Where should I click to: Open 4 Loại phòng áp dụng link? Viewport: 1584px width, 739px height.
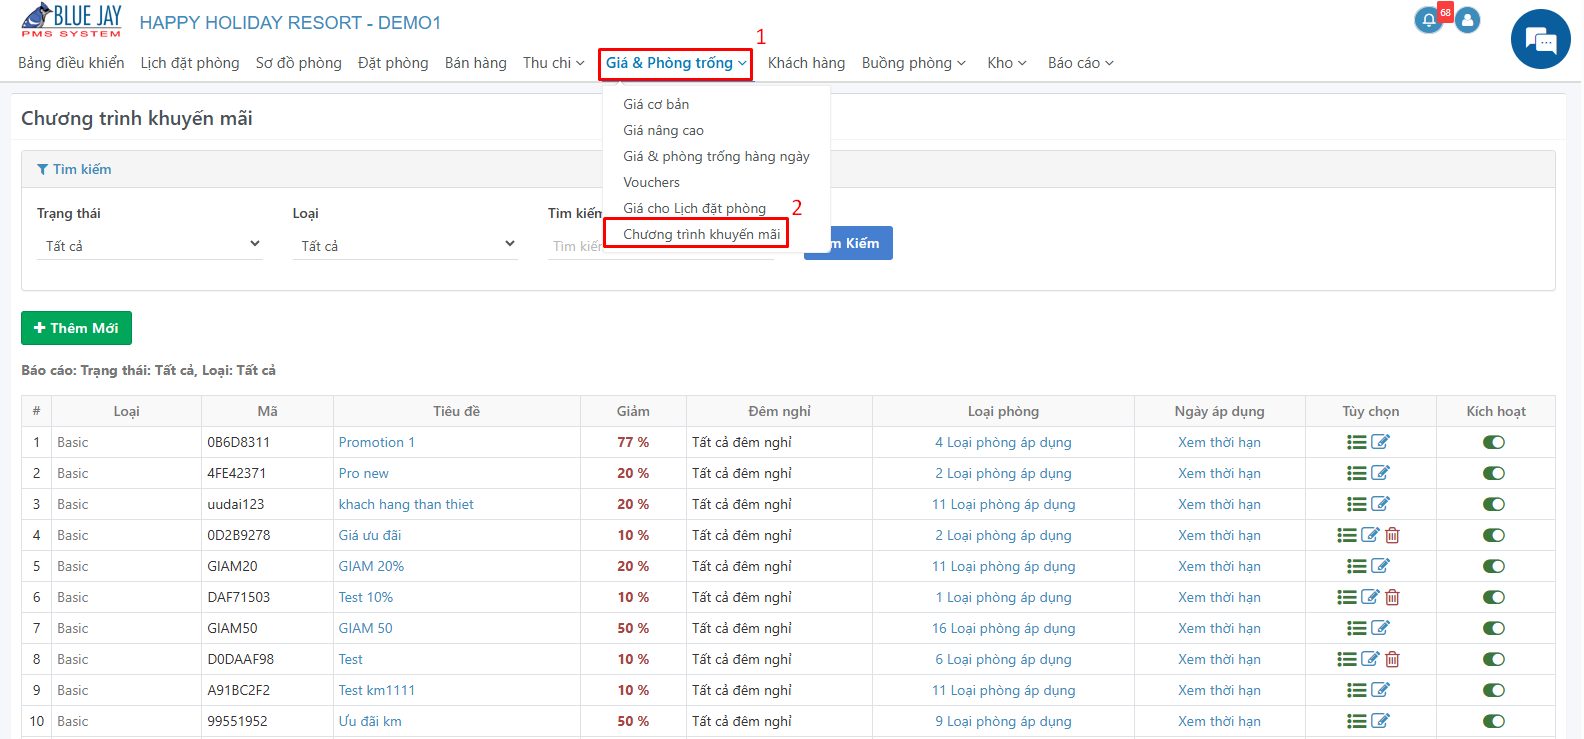(1003, 442)
